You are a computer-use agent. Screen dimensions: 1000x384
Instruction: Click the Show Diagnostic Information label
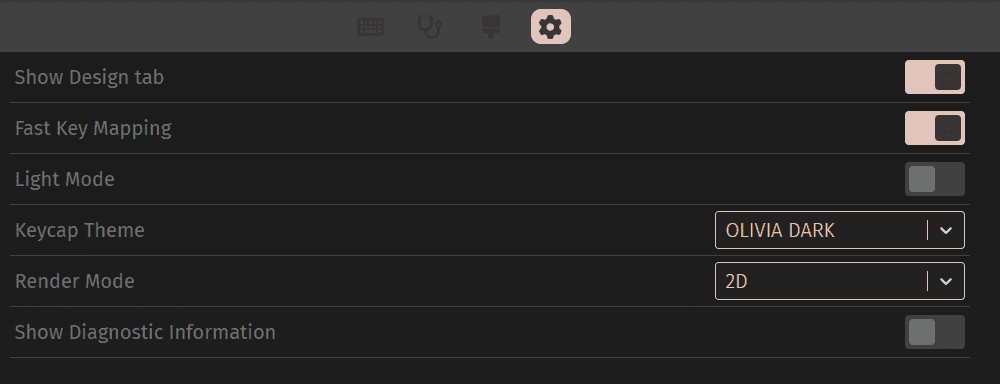(145, 332)
